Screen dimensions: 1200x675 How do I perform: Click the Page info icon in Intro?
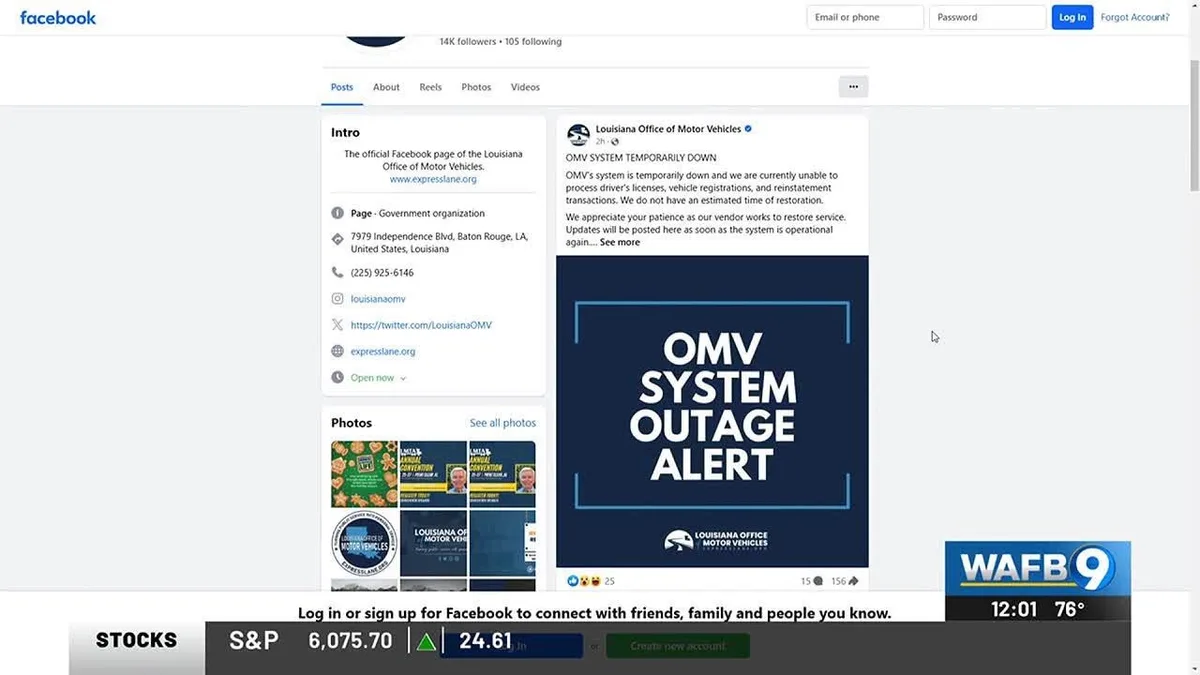coord(338,213)
